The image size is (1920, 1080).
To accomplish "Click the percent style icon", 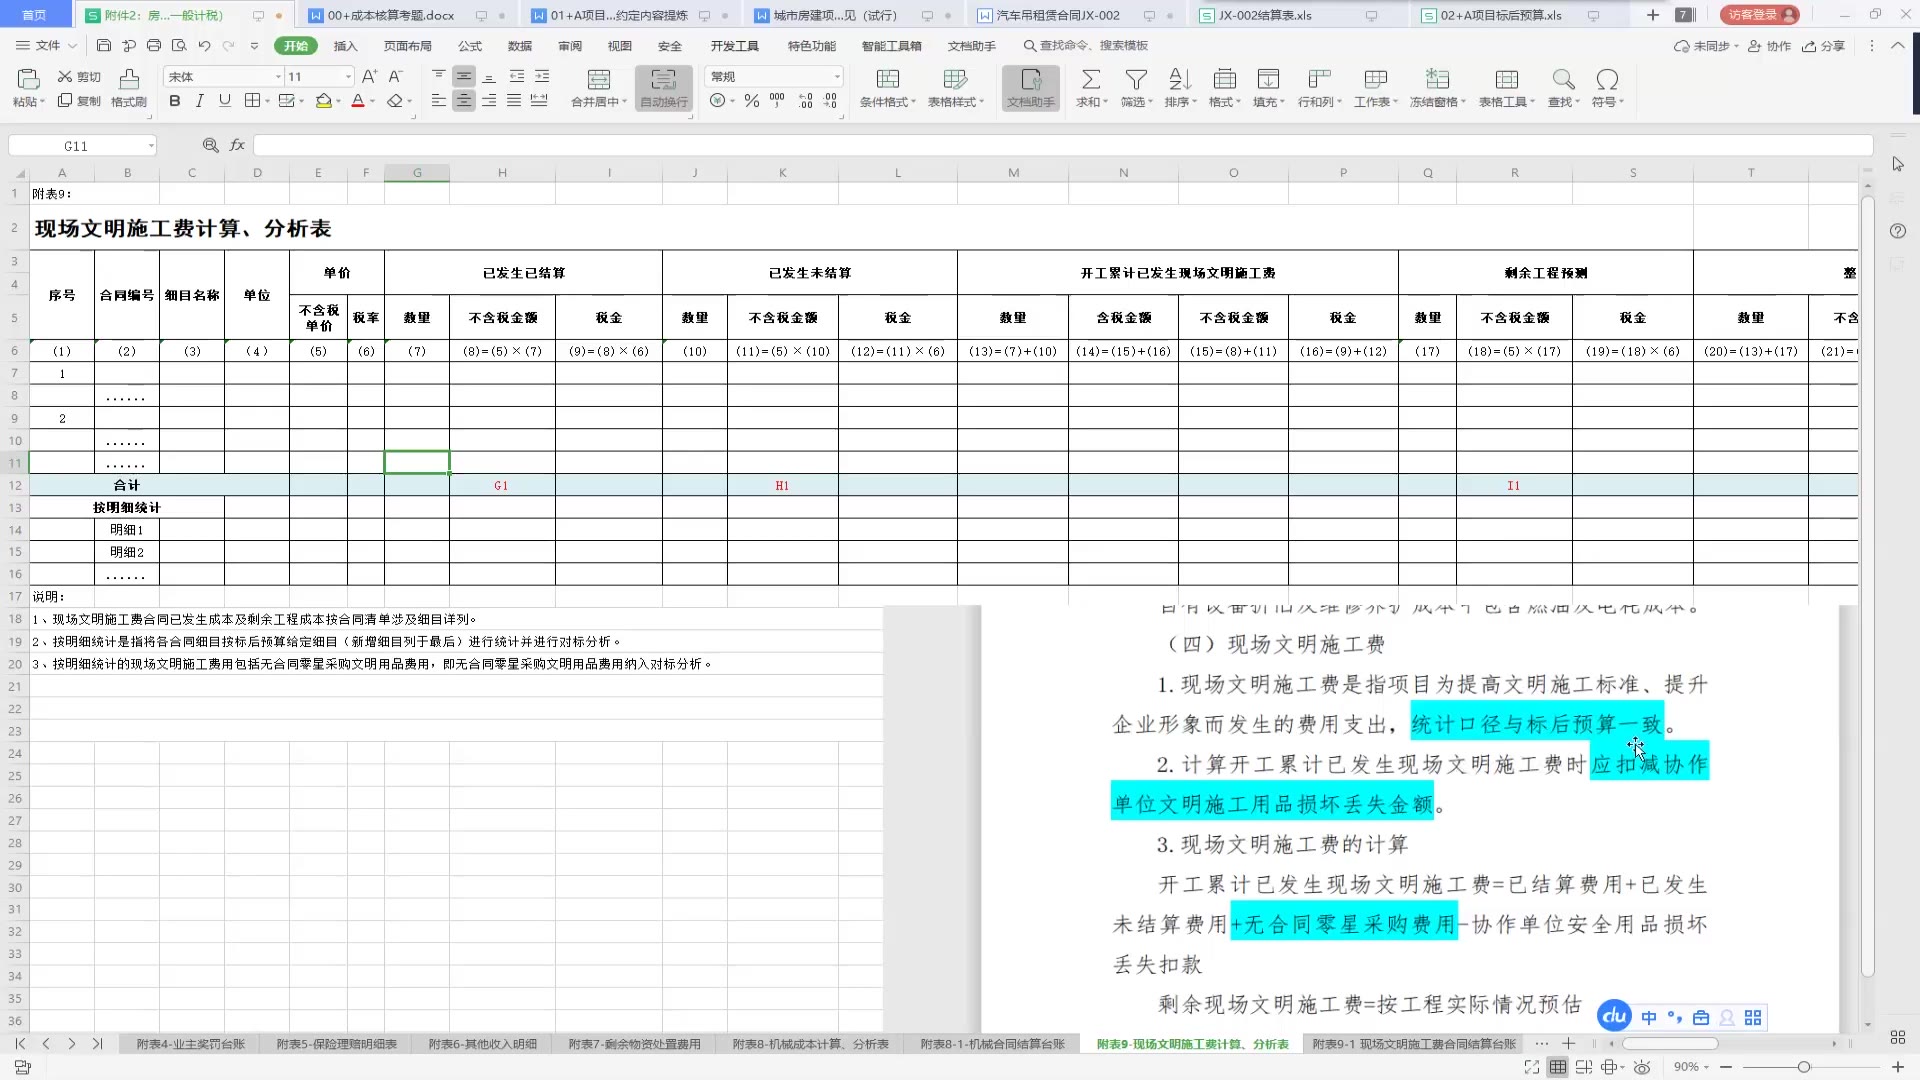I will (x=752, y=101).
